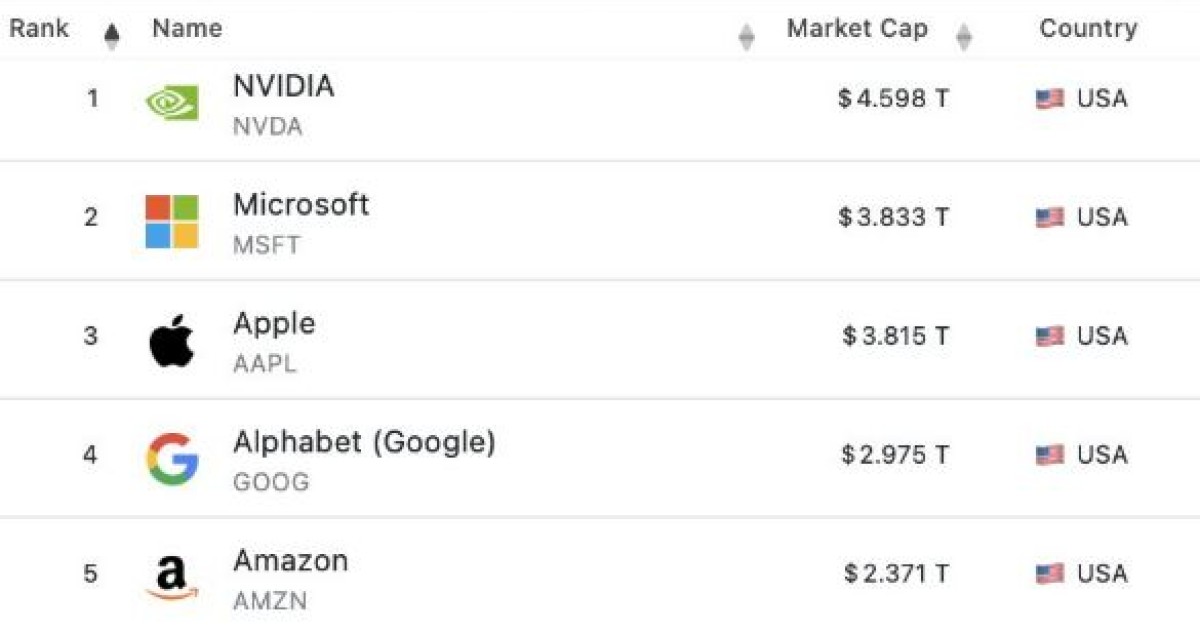Viewport: 1200px width, 630px height.
Task: Sort by Market Cap arrows
Action: 963,38
